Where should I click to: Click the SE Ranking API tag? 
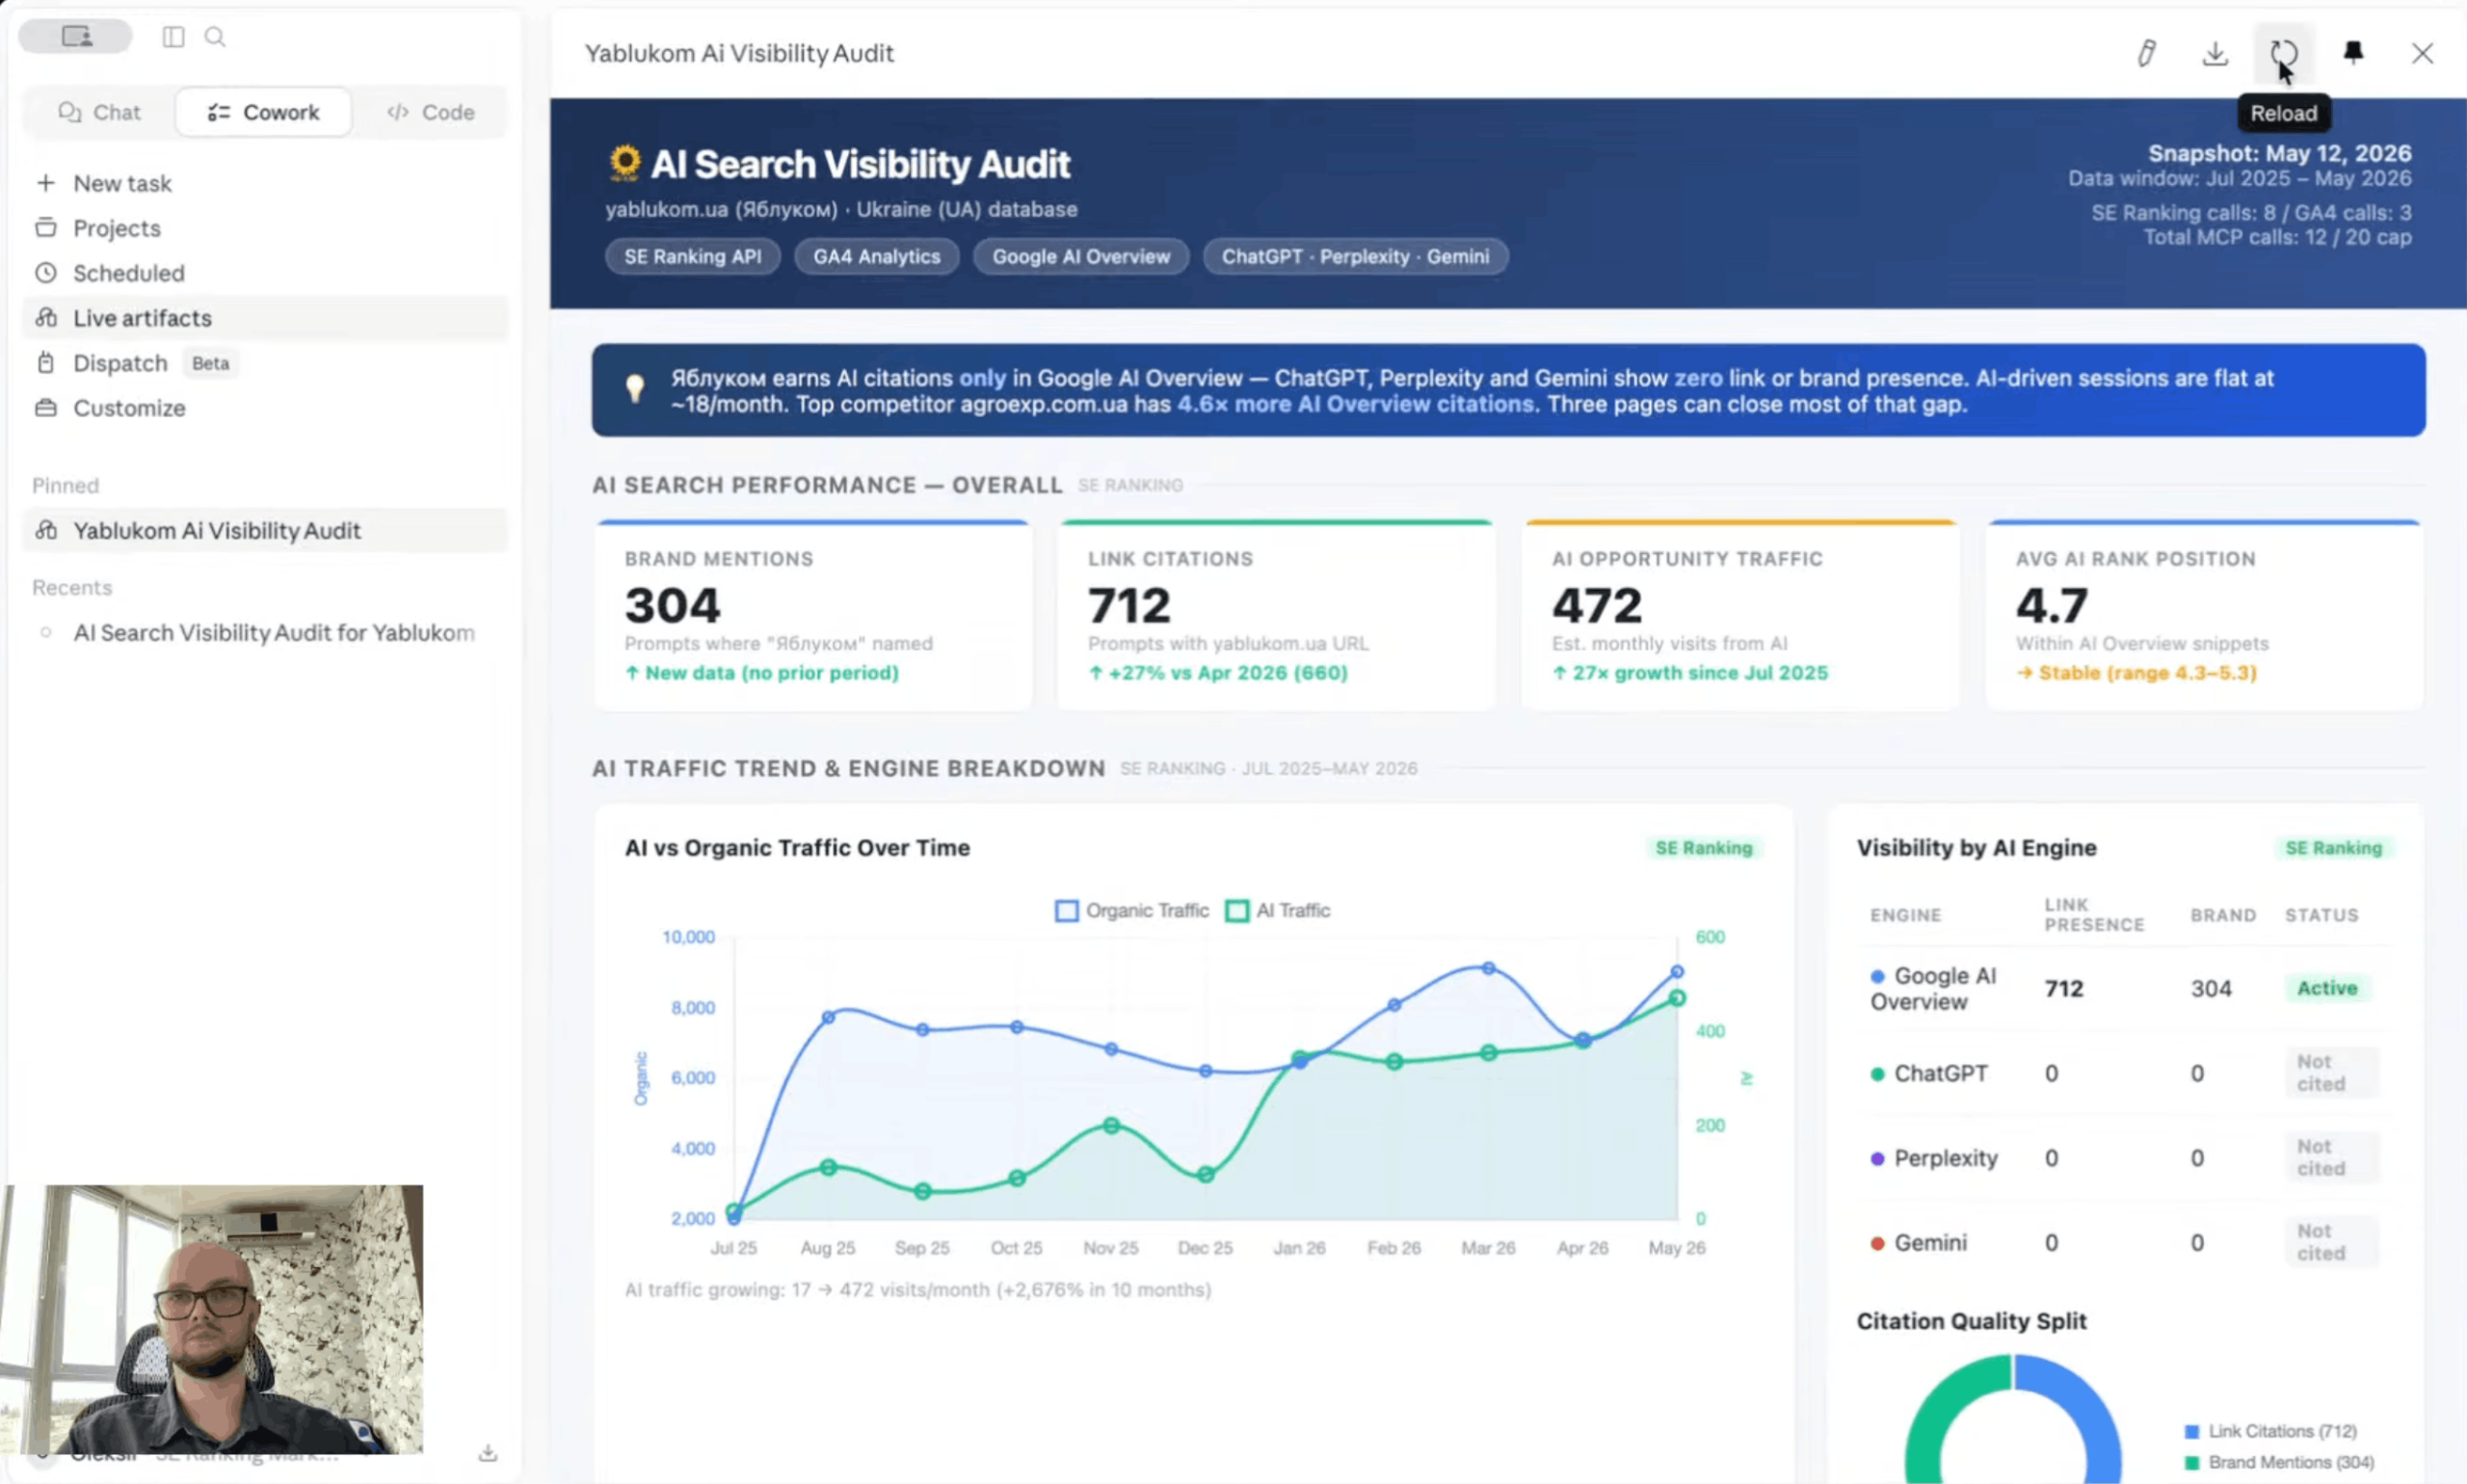click(x=692, y=257)
